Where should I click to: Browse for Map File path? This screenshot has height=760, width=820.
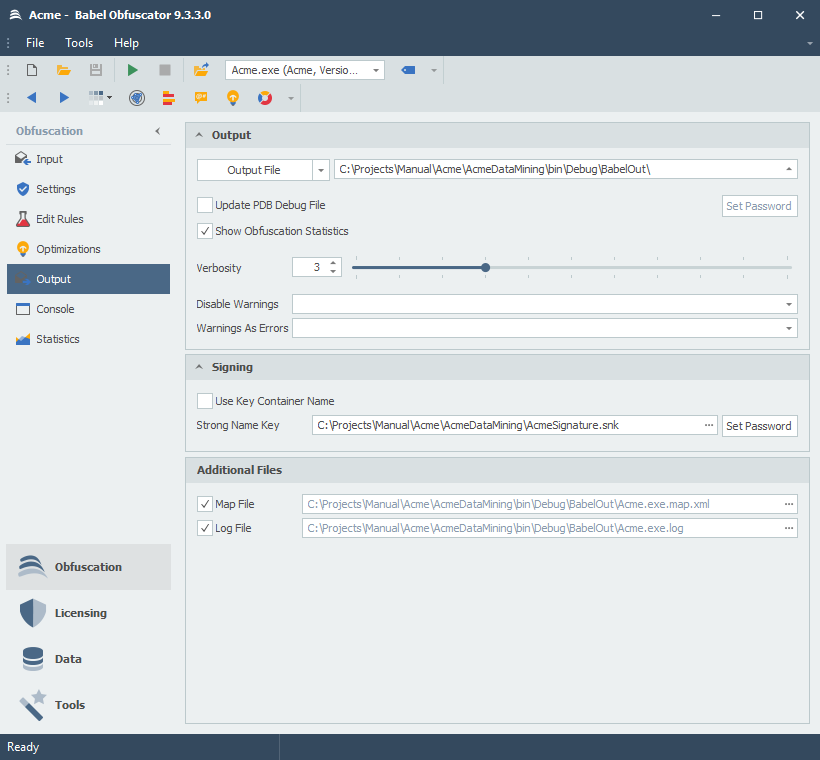coord(789,504)
